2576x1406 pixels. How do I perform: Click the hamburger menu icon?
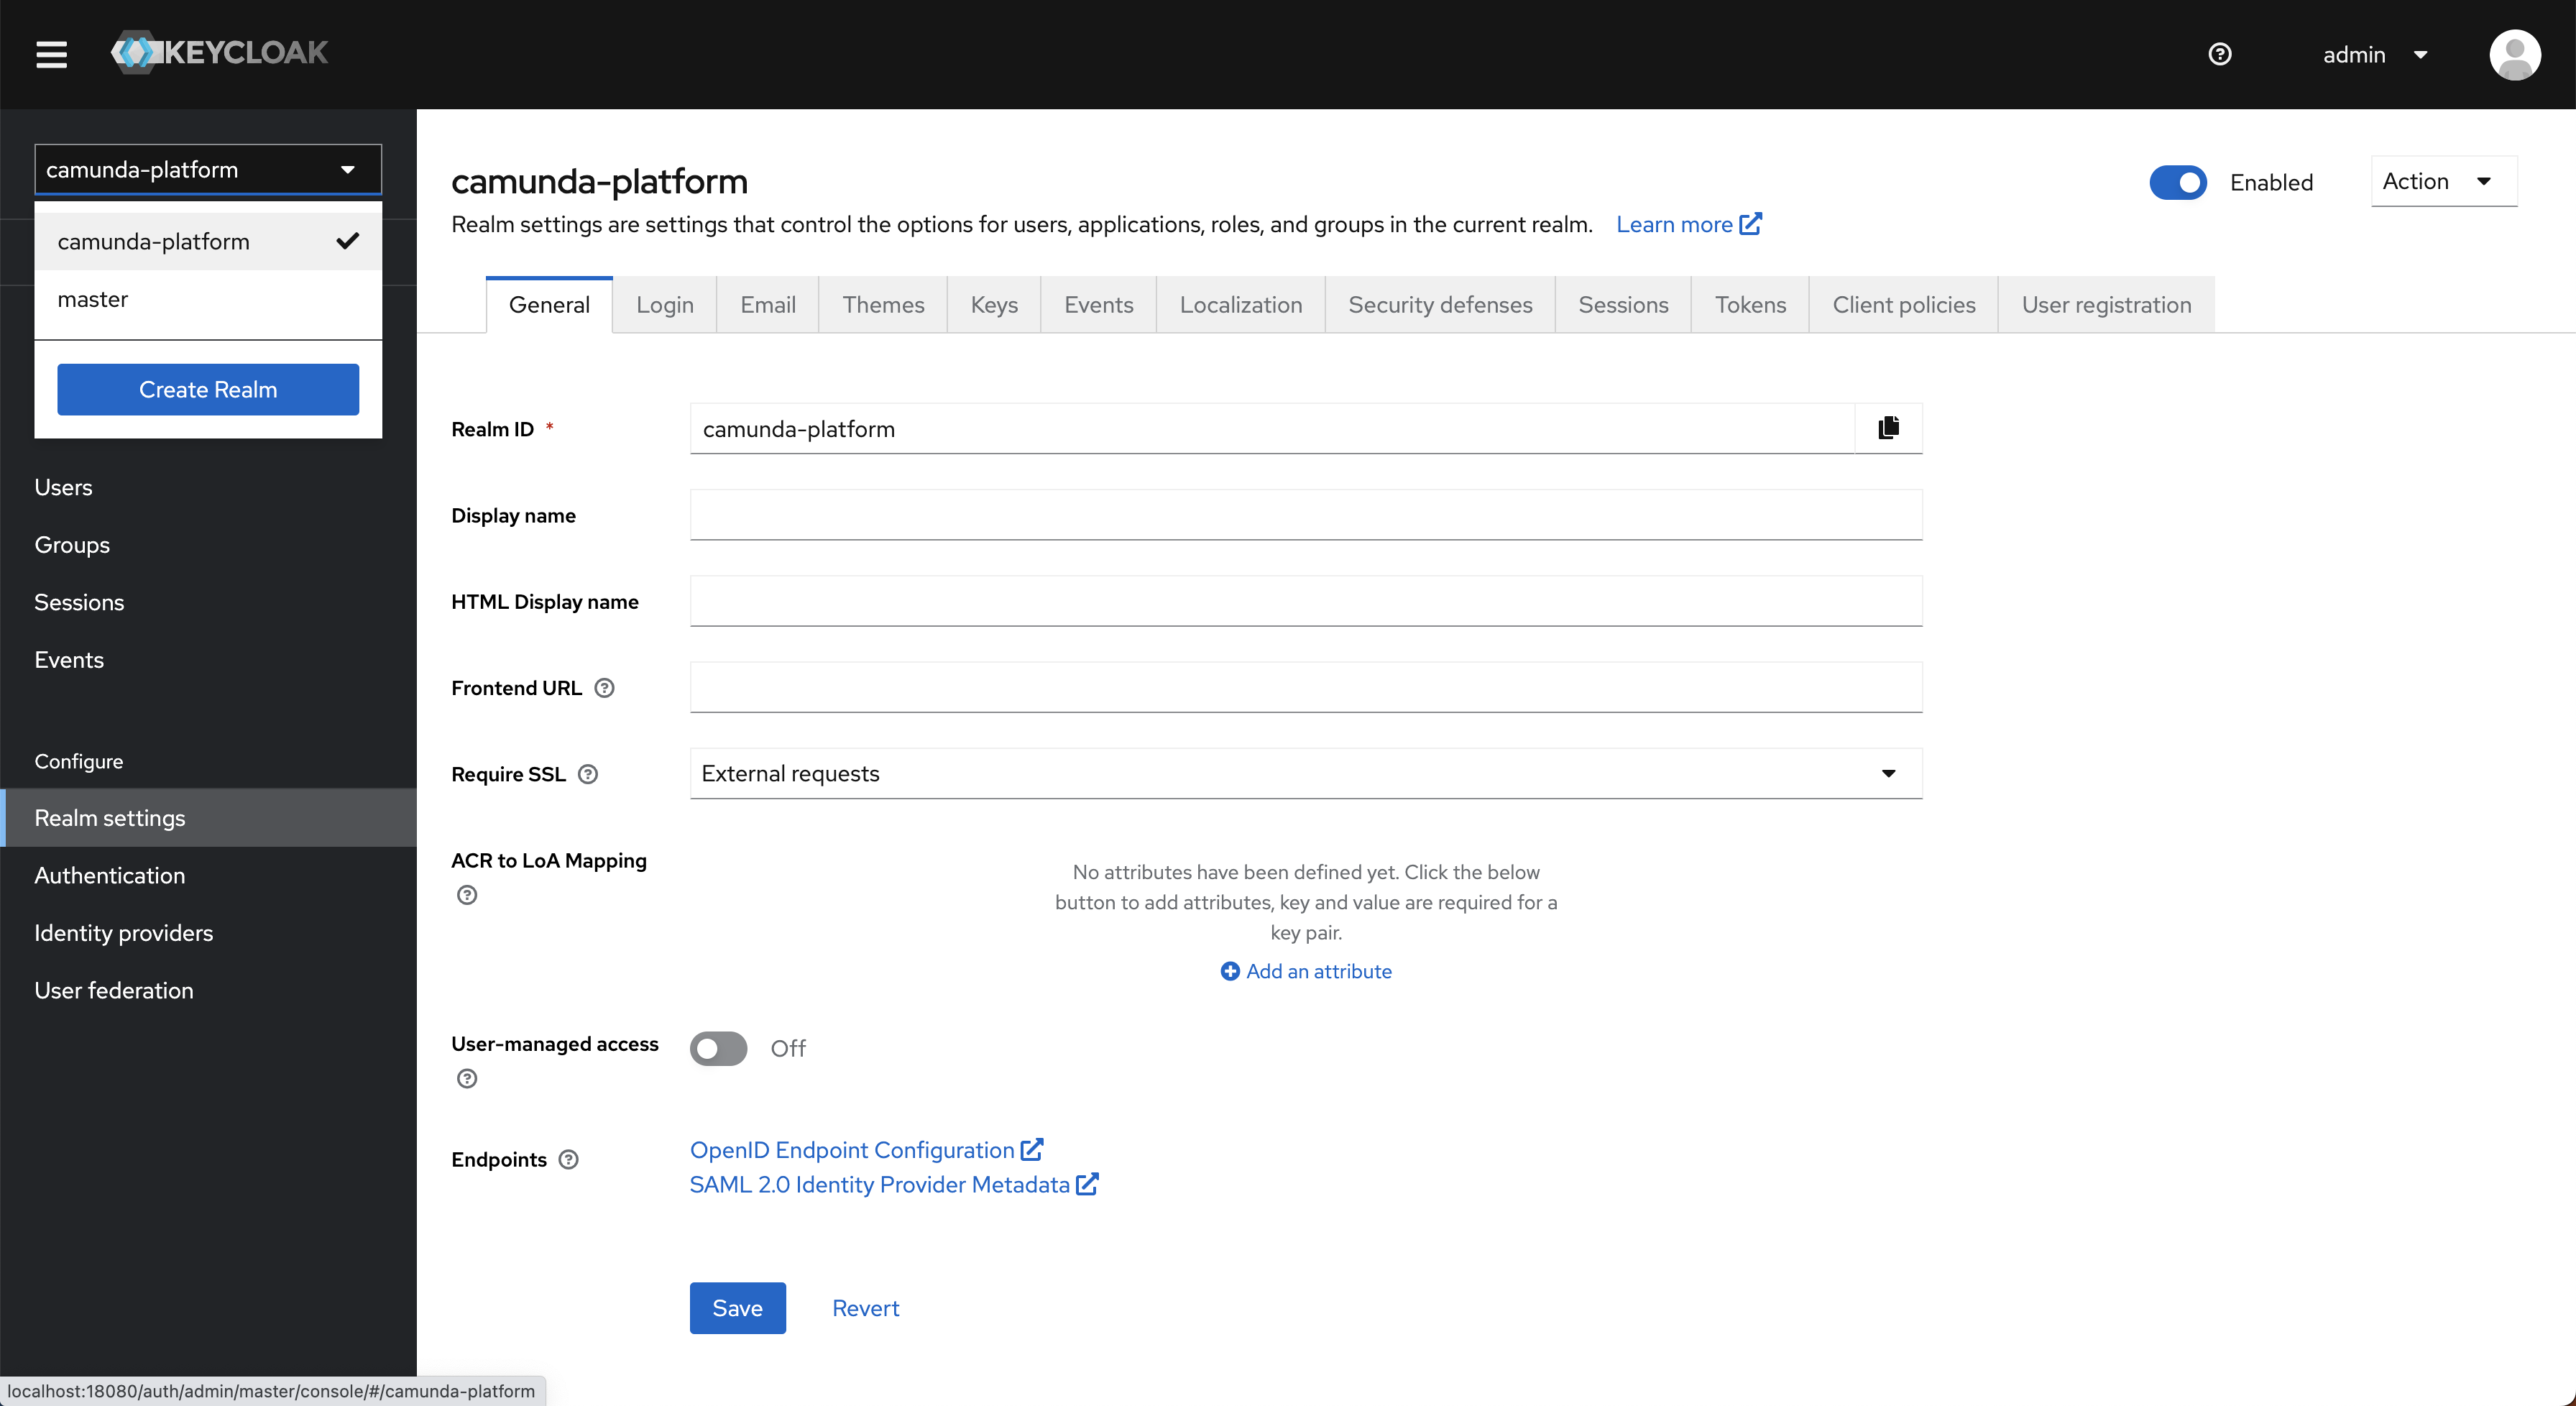point(50,52)
